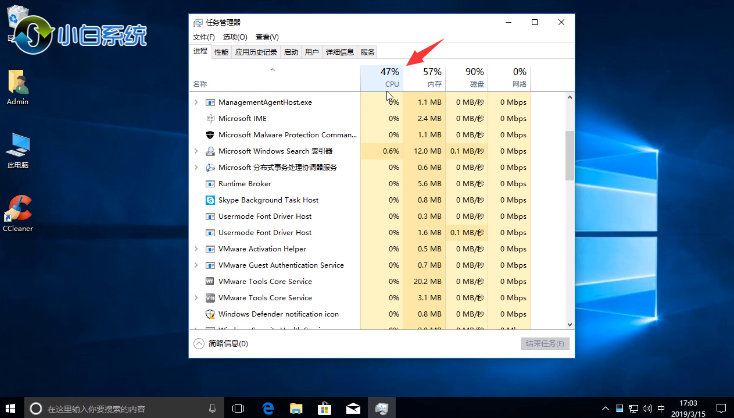Select the first Usermode Font Driver Host 0.3 MB row
The height and width of the screenshot is (418, 734).
(x=360, y=216)
